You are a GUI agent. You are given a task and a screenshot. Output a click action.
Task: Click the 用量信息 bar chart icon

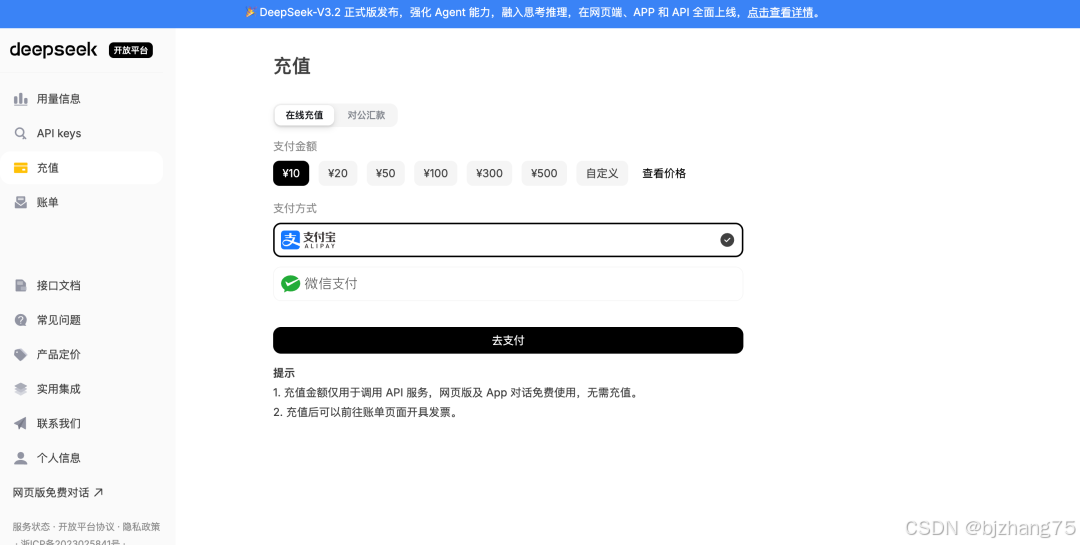(x=21, y=99)
